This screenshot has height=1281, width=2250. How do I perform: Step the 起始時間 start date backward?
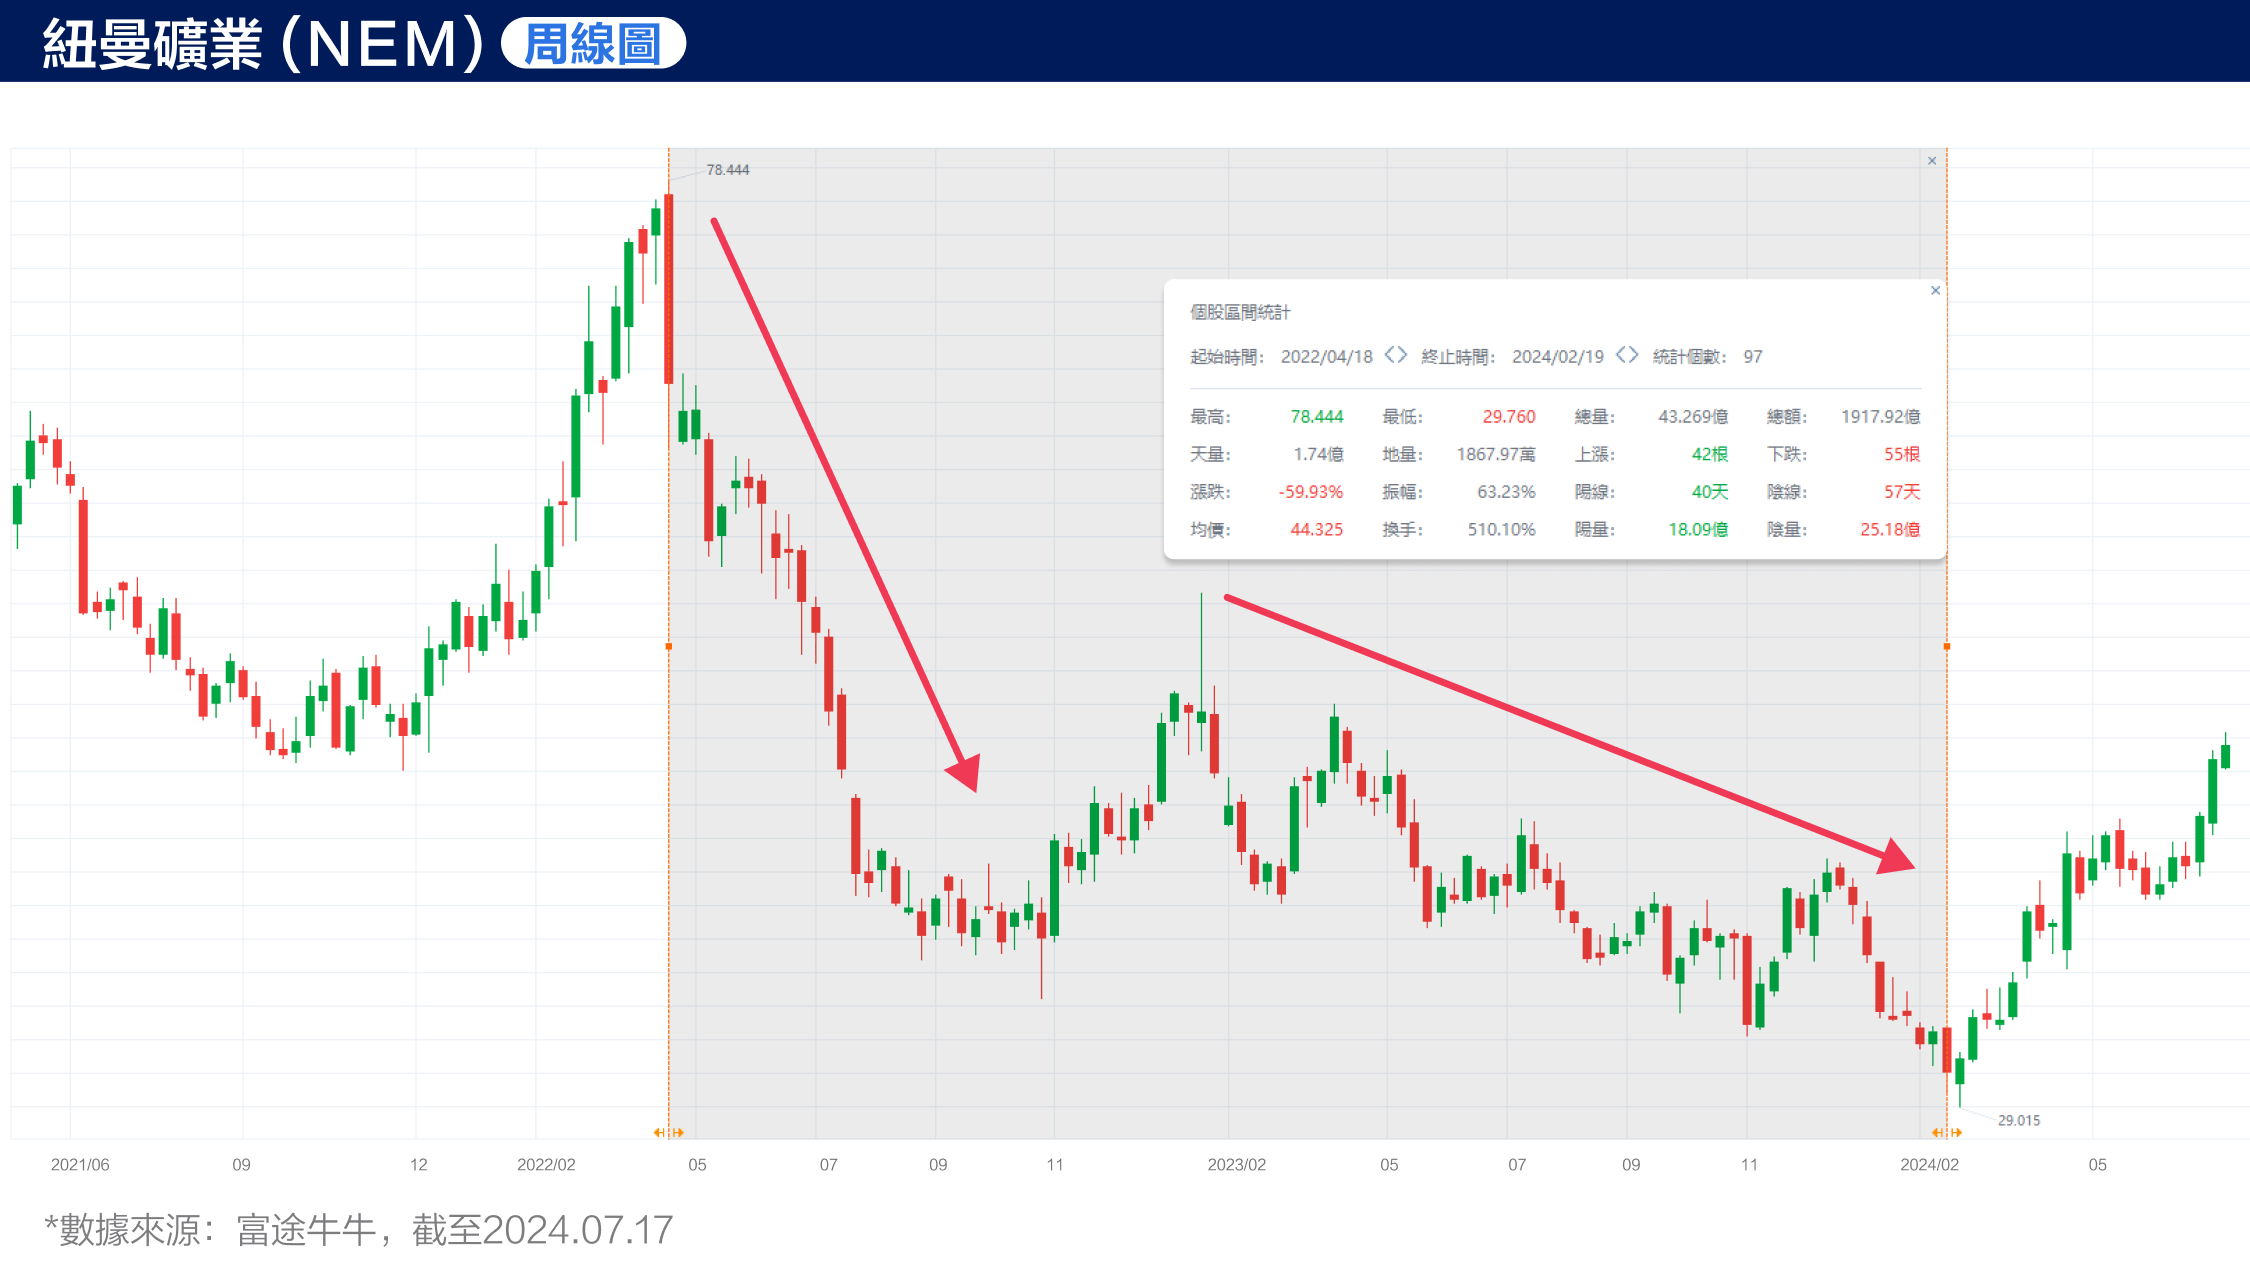tap(1390, 355)
